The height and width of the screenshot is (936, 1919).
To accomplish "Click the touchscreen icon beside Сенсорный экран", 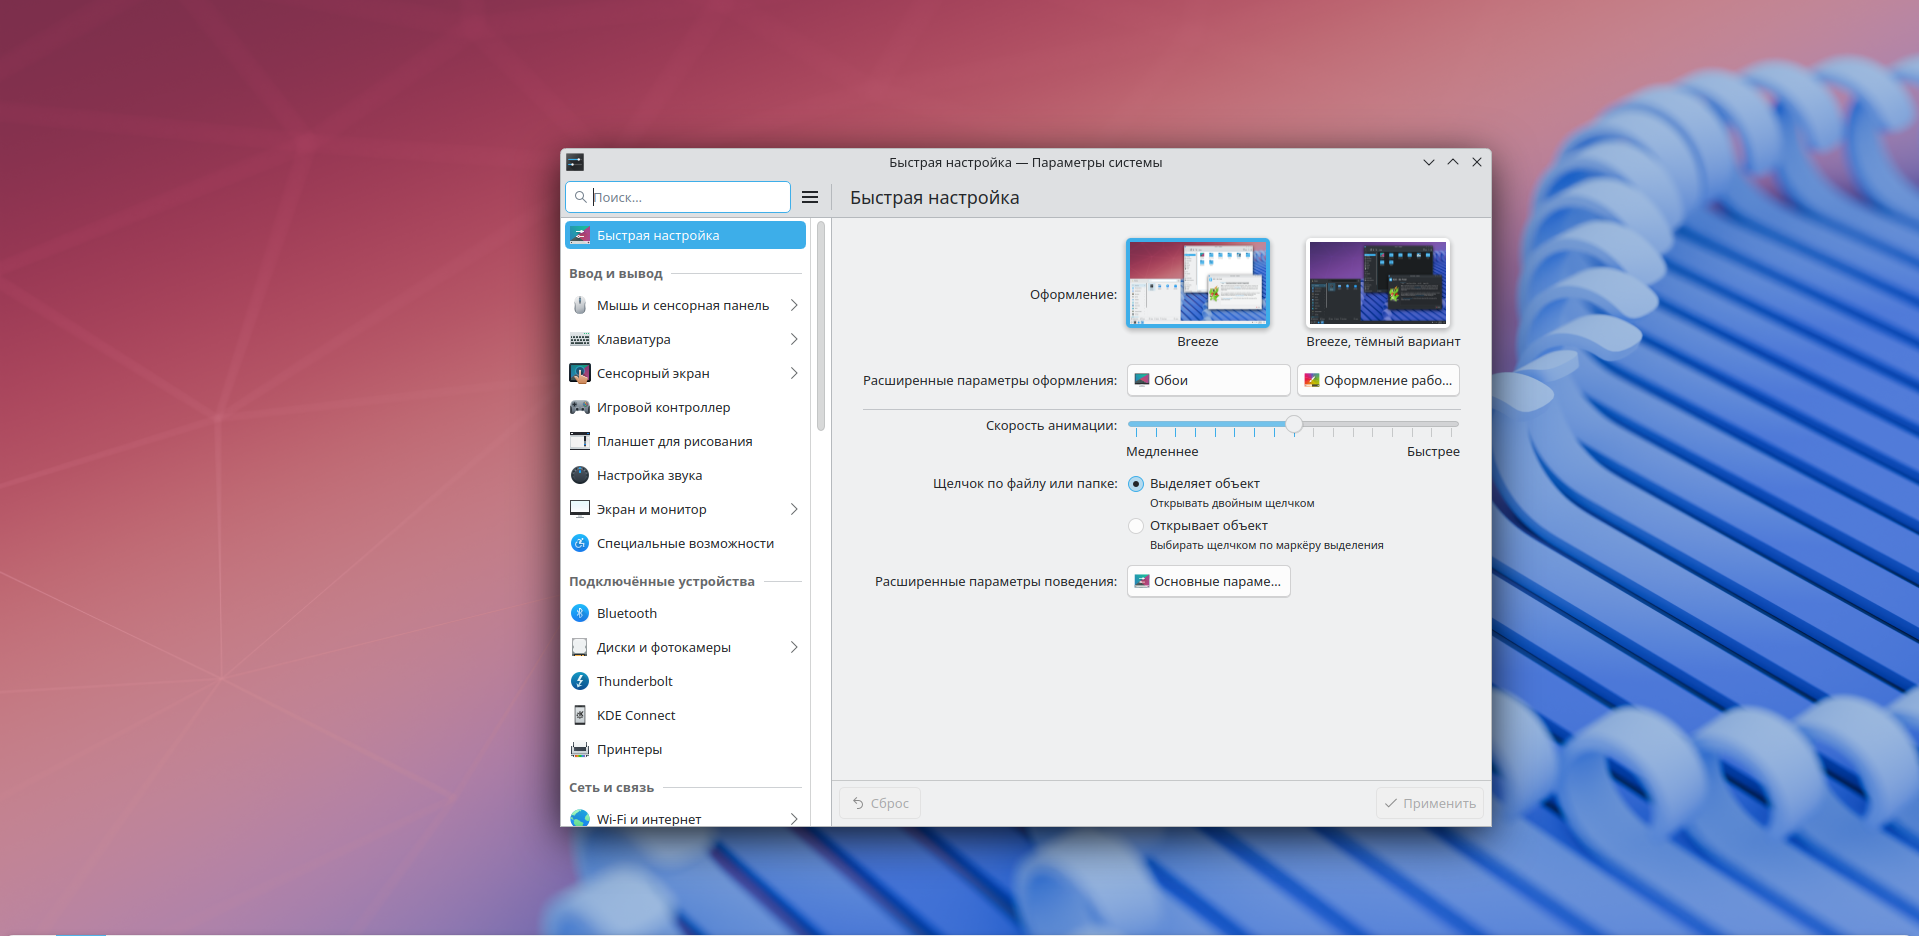I will 580,373.
